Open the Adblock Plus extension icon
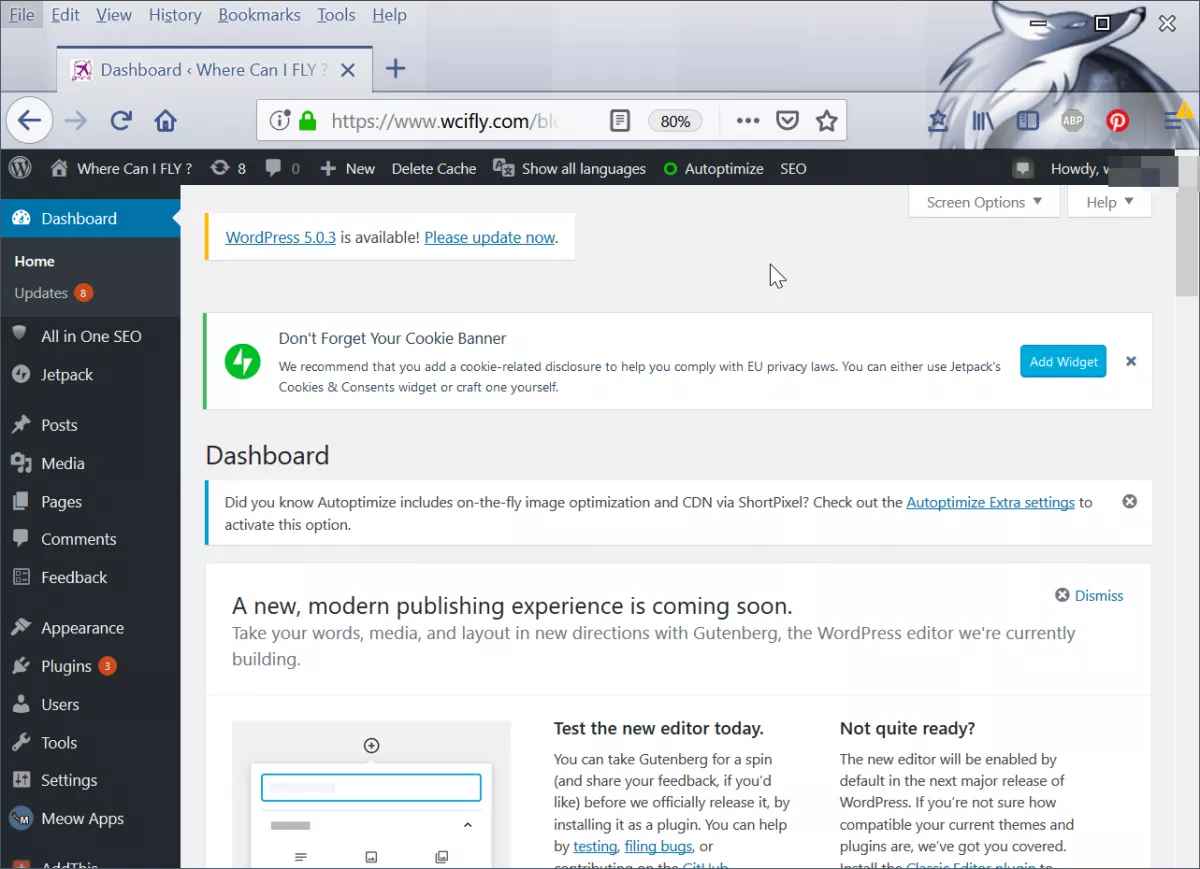The height and width of the screenshot is (869, 1200). coord(1072,121)
